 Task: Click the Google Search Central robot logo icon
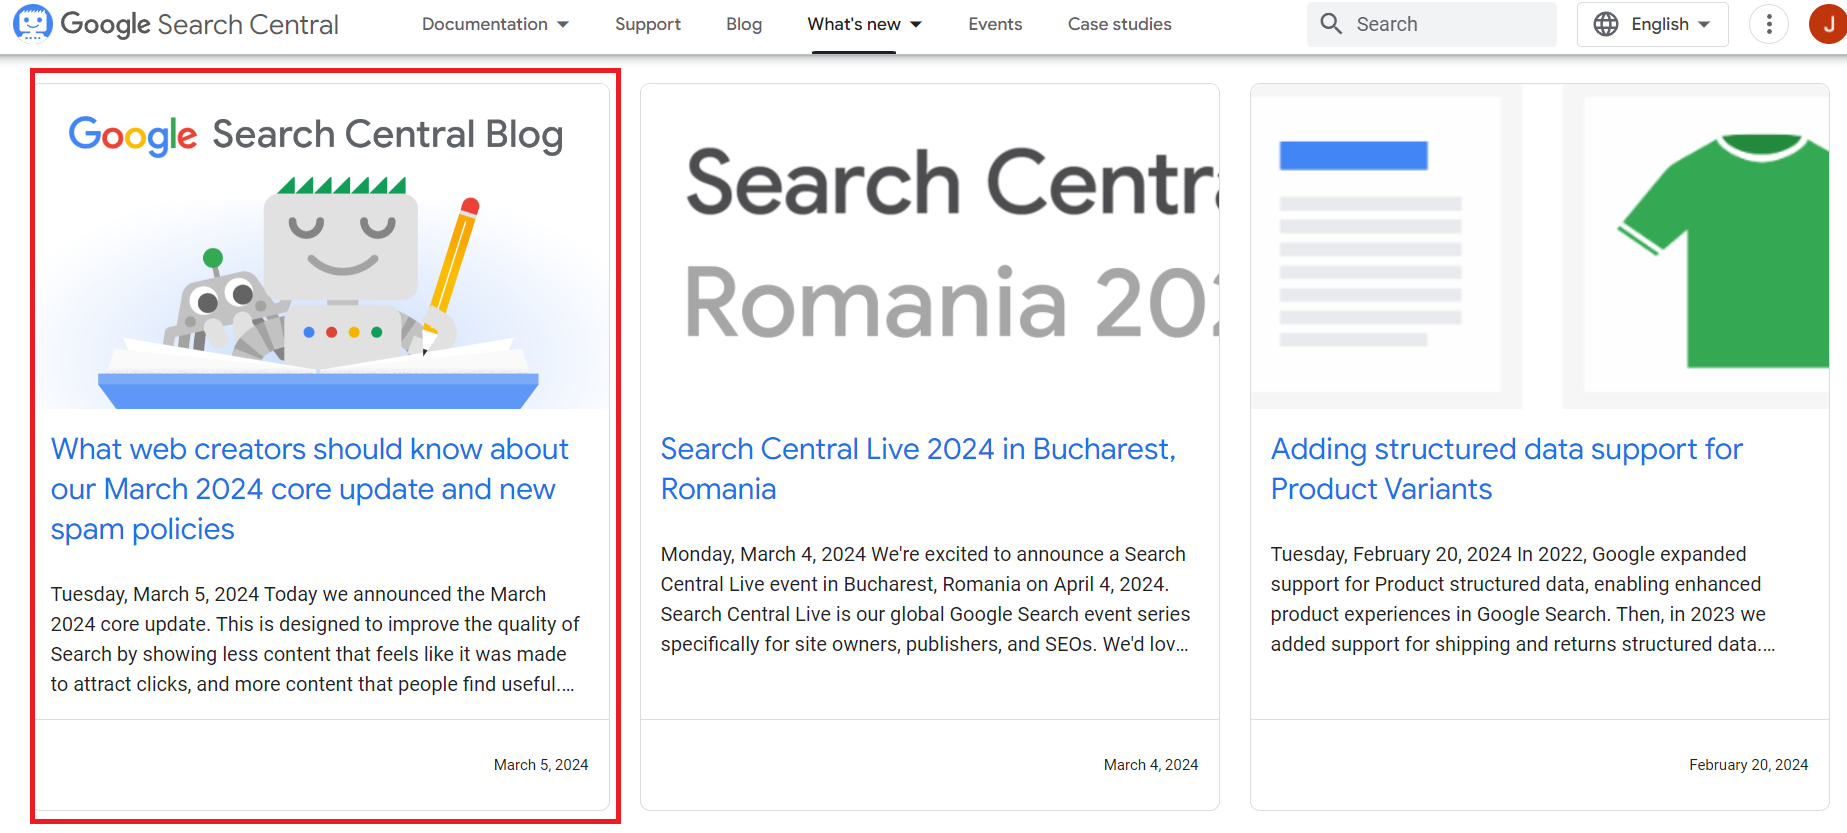pyautogui.click(x=33, y=23)
